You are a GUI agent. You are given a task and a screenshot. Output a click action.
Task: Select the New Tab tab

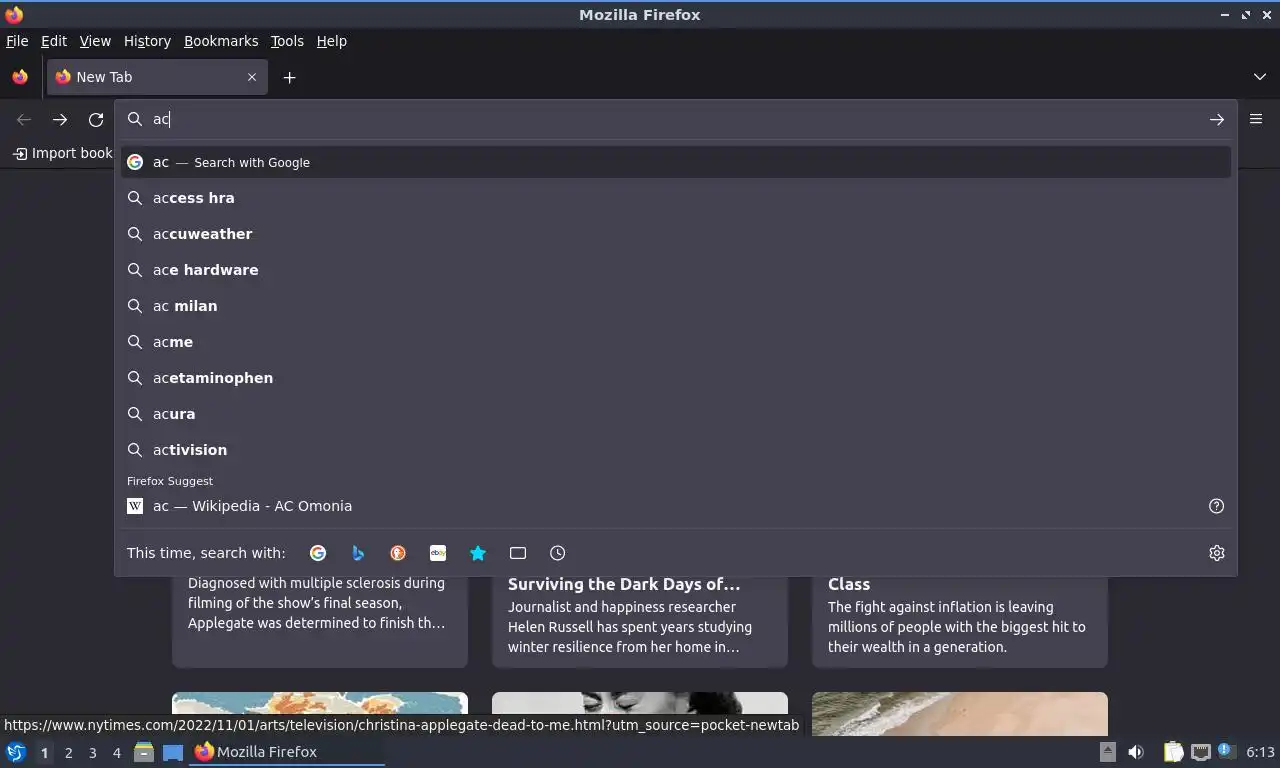coord(157,77)
